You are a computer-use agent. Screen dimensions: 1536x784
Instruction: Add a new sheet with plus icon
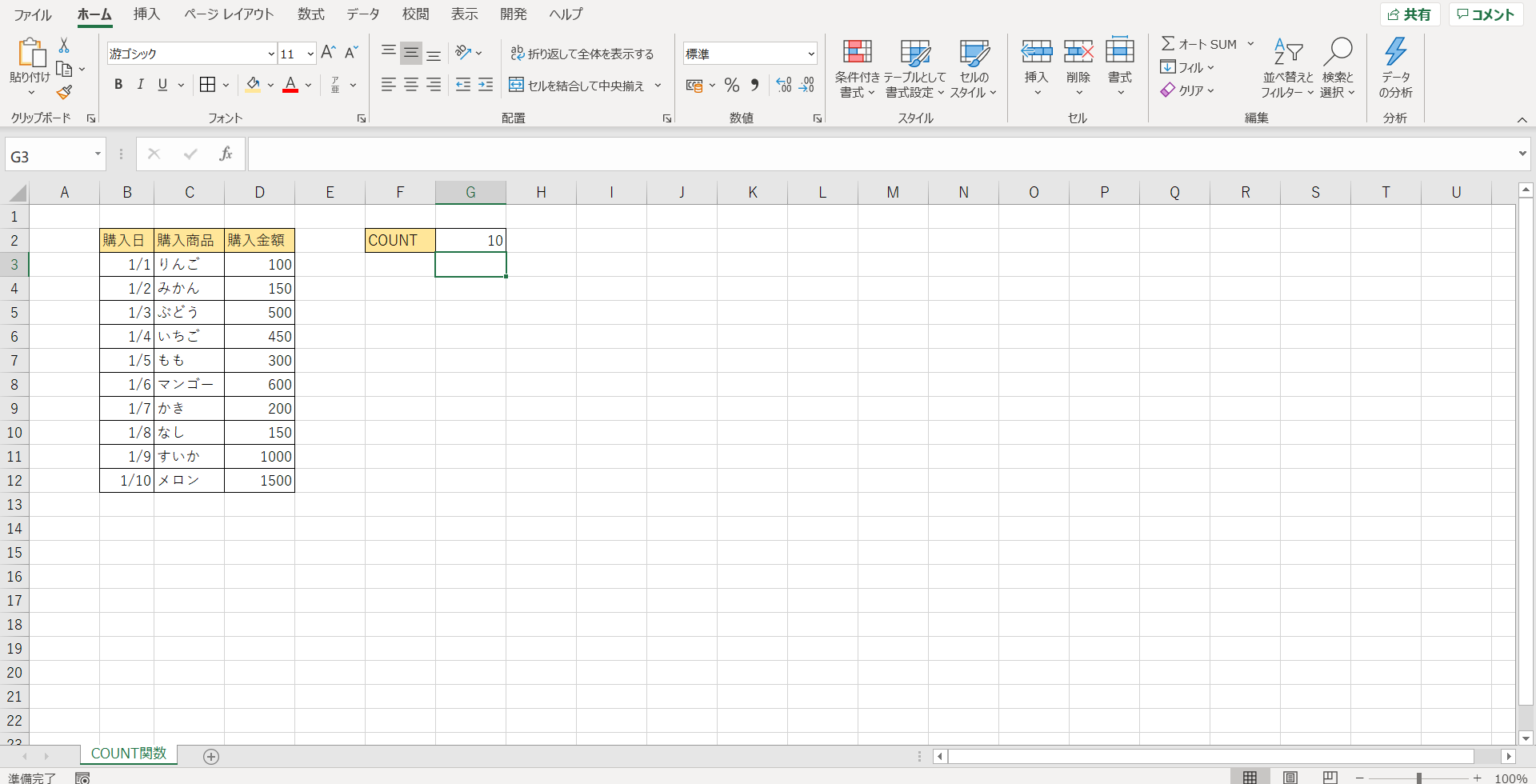(211, 756)
